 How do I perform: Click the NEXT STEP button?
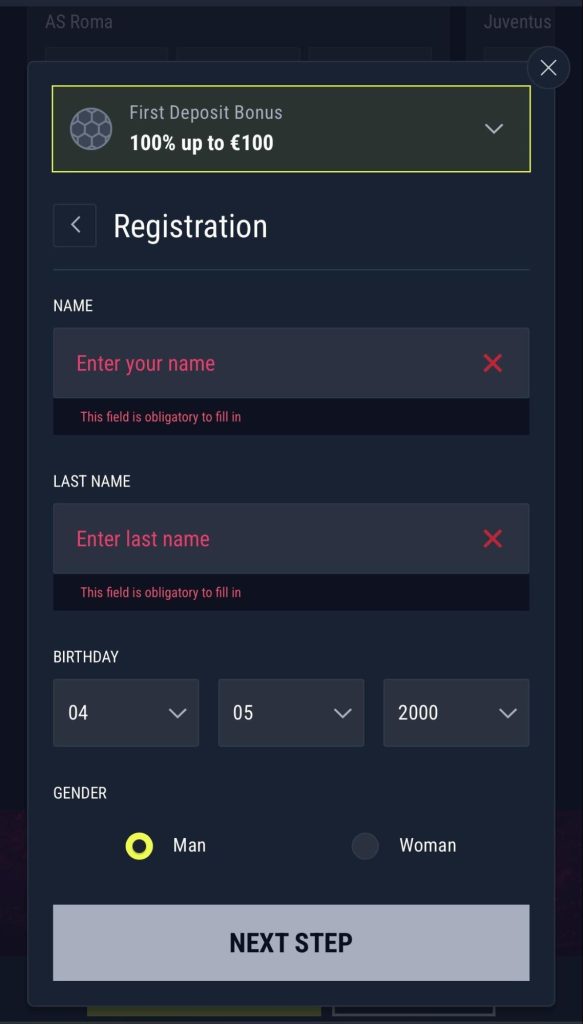[291, 942]
